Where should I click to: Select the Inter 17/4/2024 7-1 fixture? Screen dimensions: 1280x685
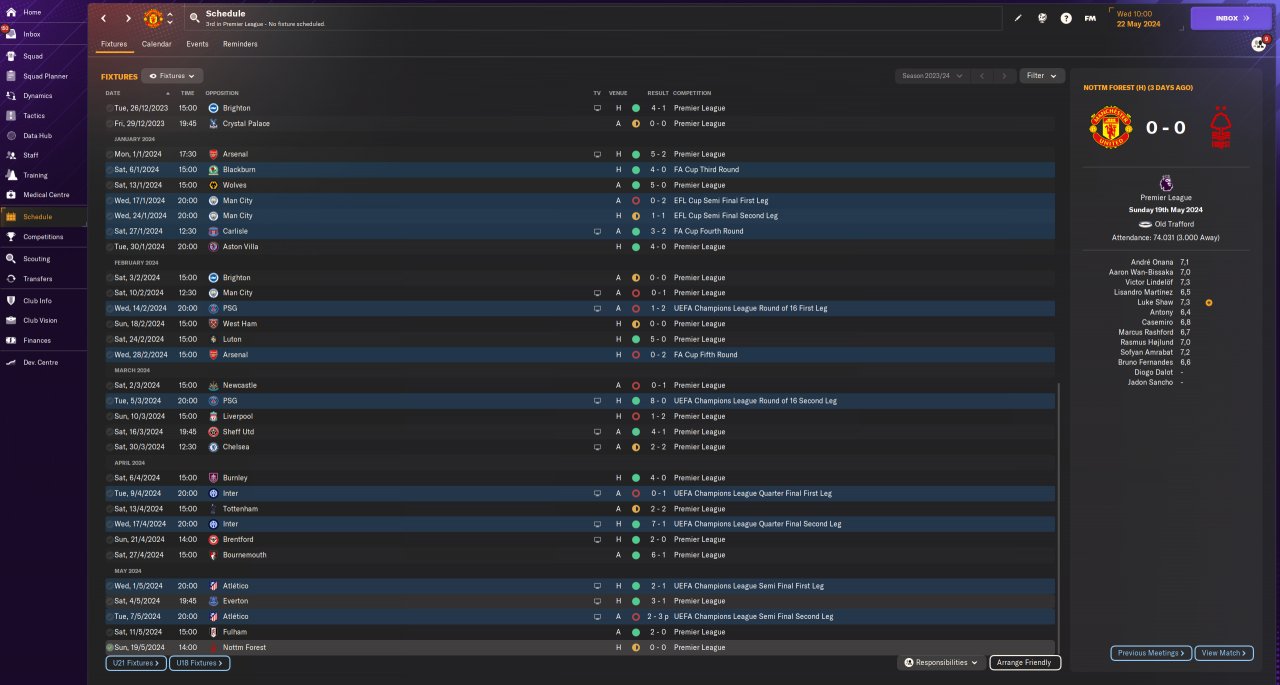[x=579, y=524]
